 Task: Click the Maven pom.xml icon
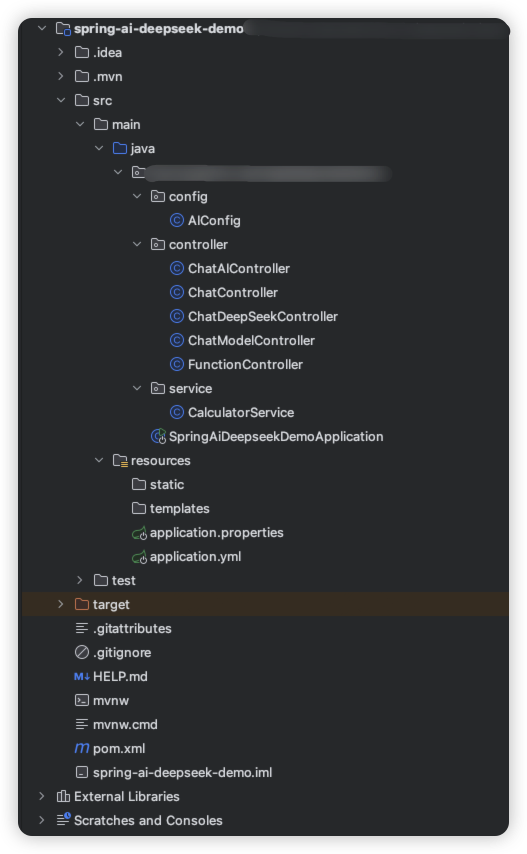[x=82, y=748]
